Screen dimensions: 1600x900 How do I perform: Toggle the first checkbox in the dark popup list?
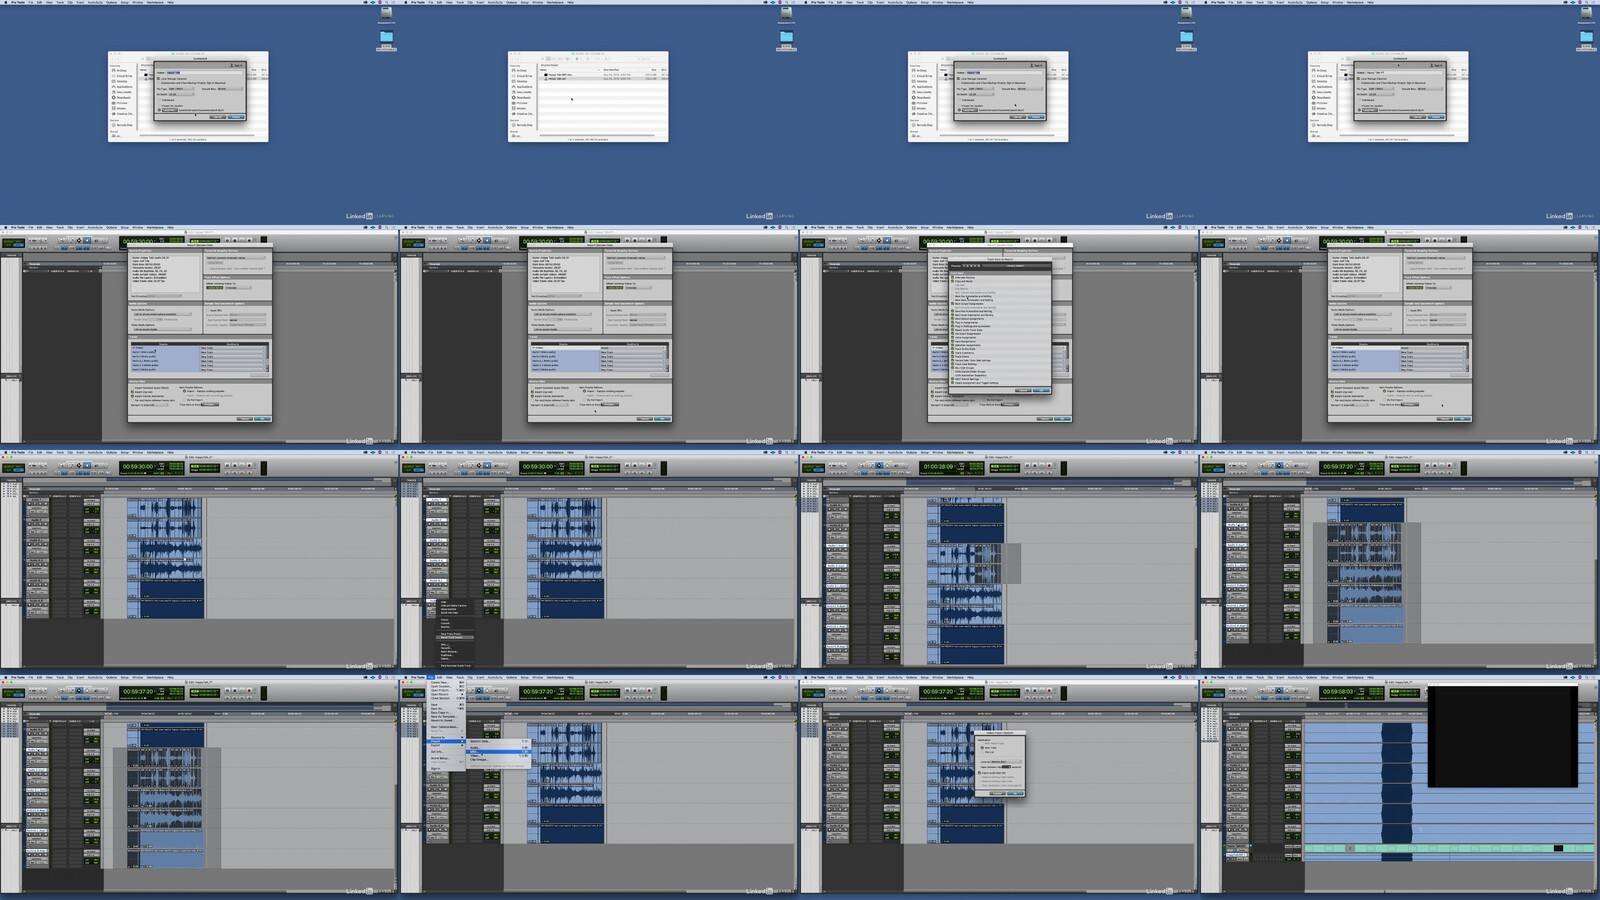click(954, 277)
